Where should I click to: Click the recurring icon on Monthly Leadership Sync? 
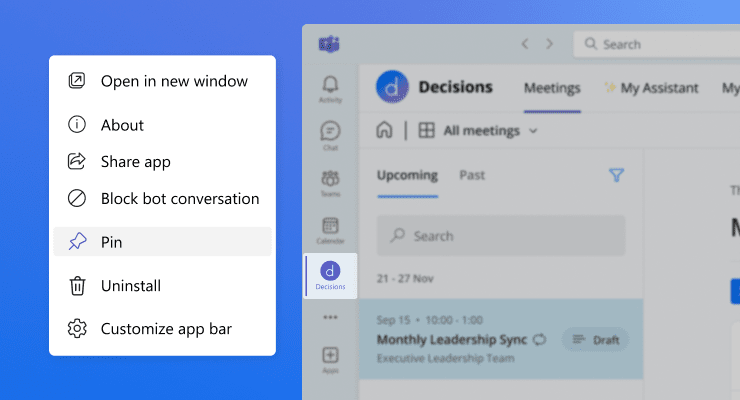click(539, 339)
